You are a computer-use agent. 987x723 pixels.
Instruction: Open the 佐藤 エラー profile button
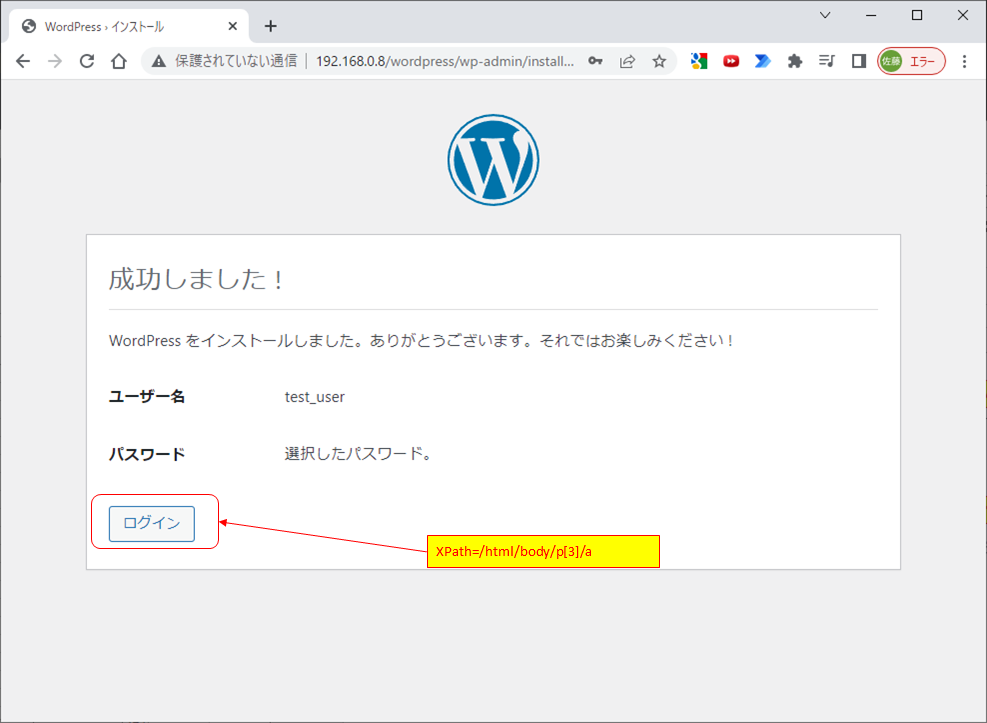click(911, 61)
